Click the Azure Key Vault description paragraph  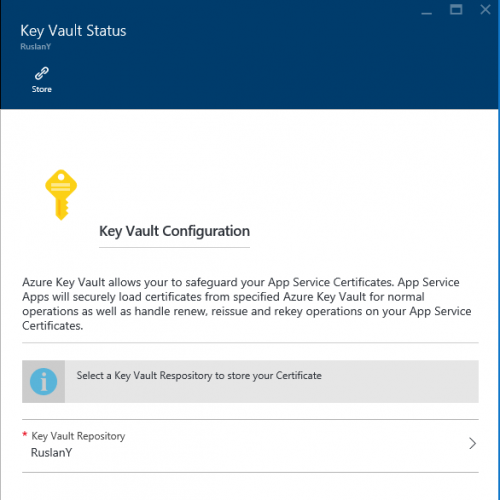point(247,304)
